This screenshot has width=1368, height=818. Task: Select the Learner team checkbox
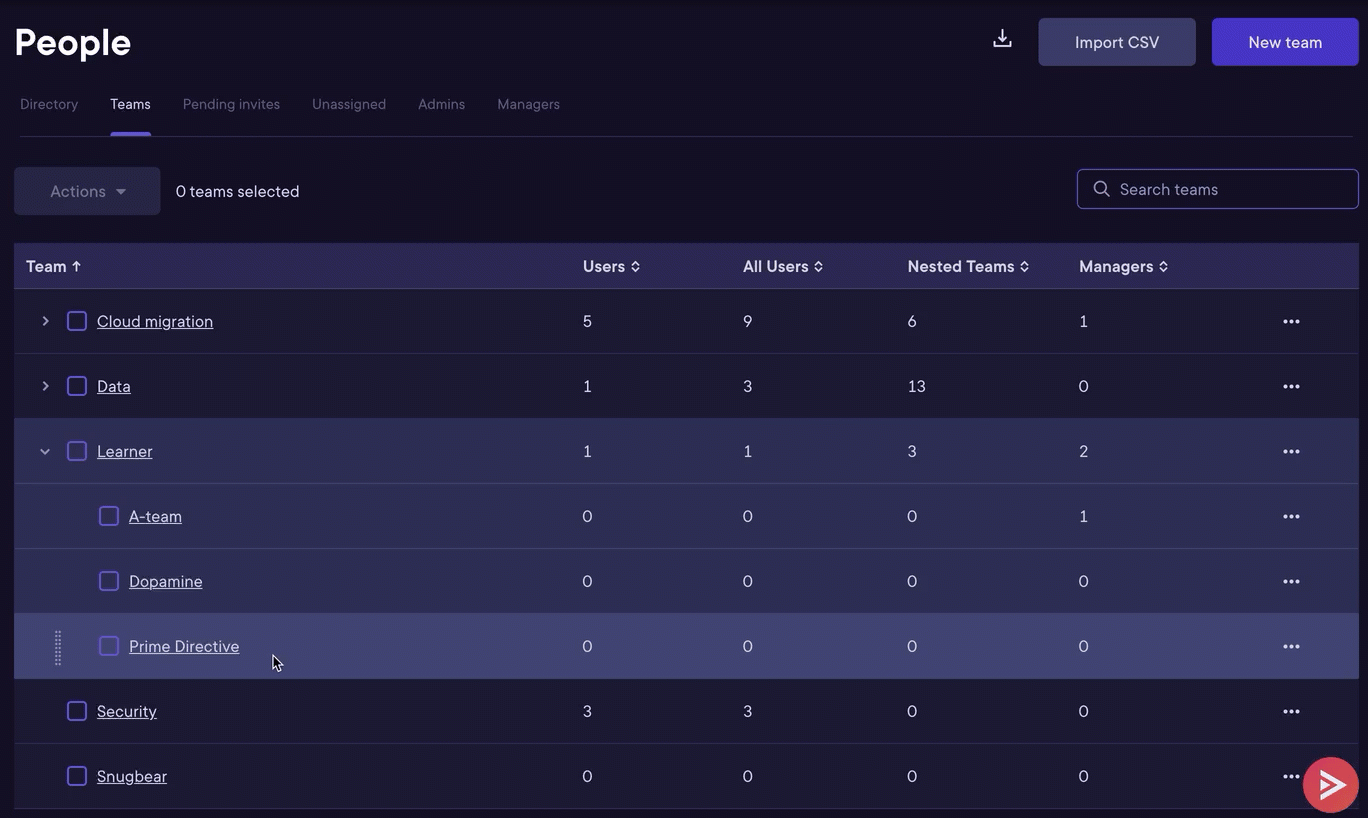tap(76, 451)
